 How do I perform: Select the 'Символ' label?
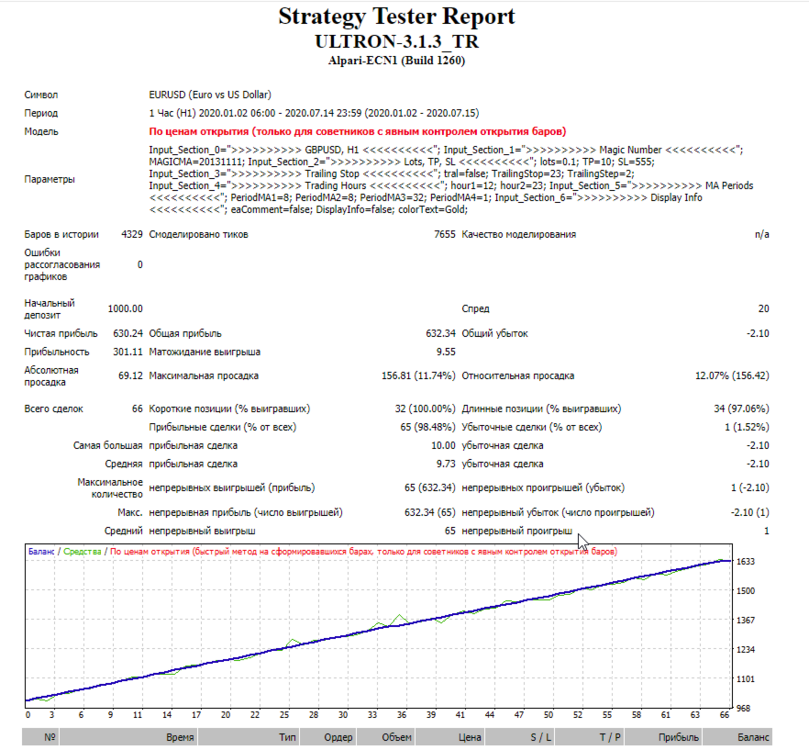41,95
